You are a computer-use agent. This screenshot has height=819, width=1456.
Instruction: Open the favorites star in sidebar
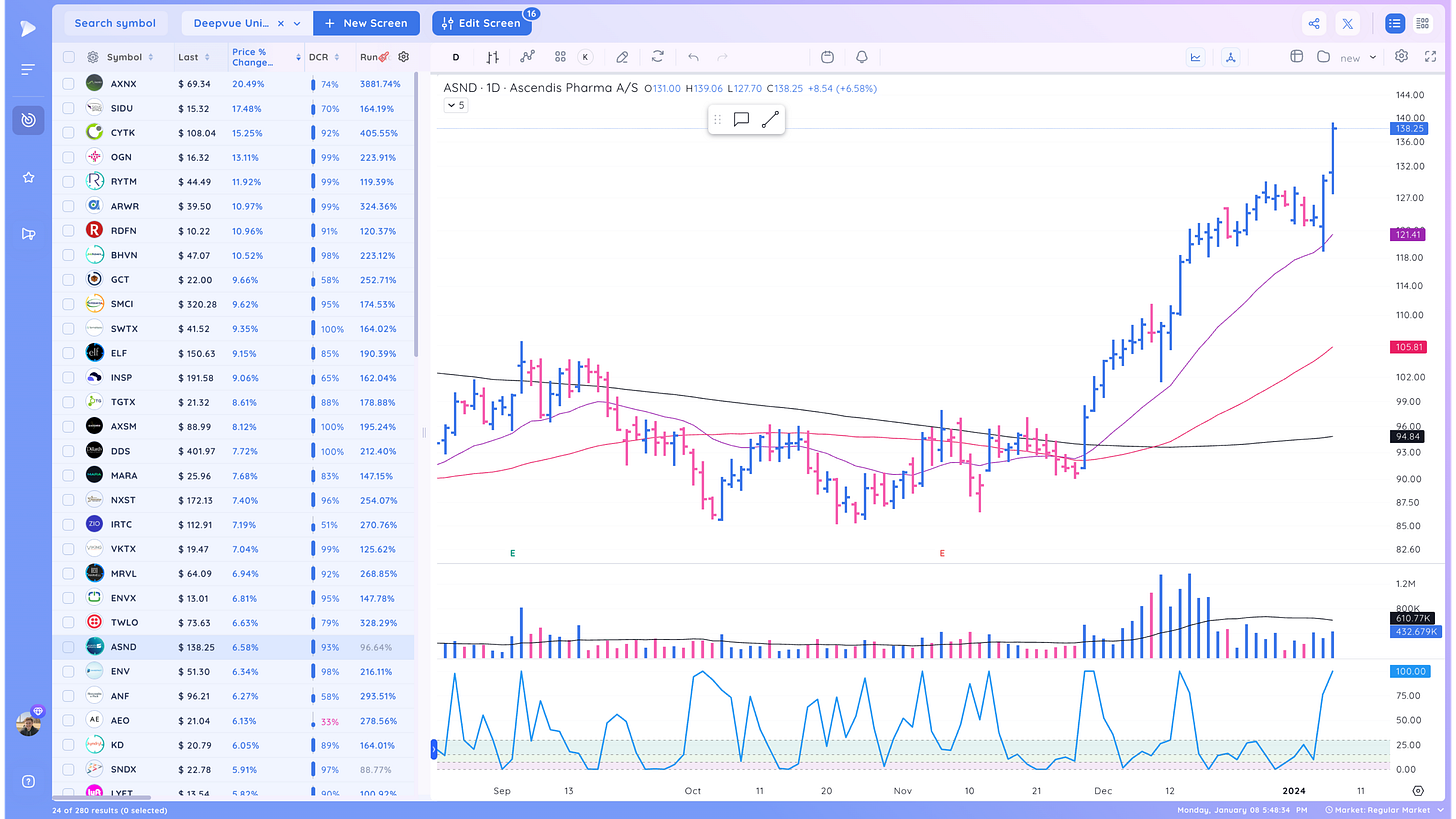[28, 177]
